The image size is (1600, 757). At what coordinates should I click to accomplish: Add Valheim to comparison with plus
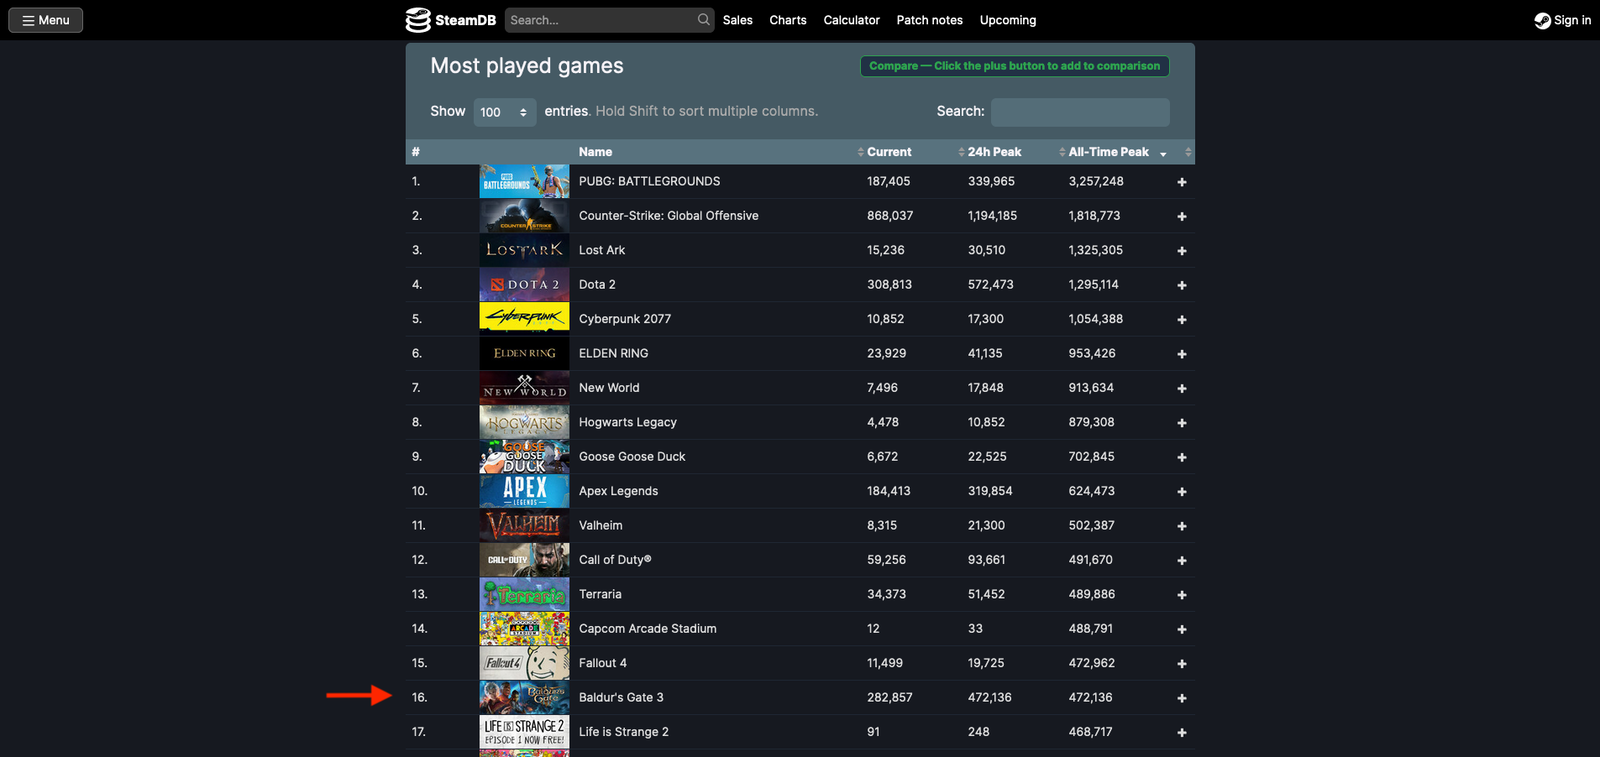tap(1182, 526)
